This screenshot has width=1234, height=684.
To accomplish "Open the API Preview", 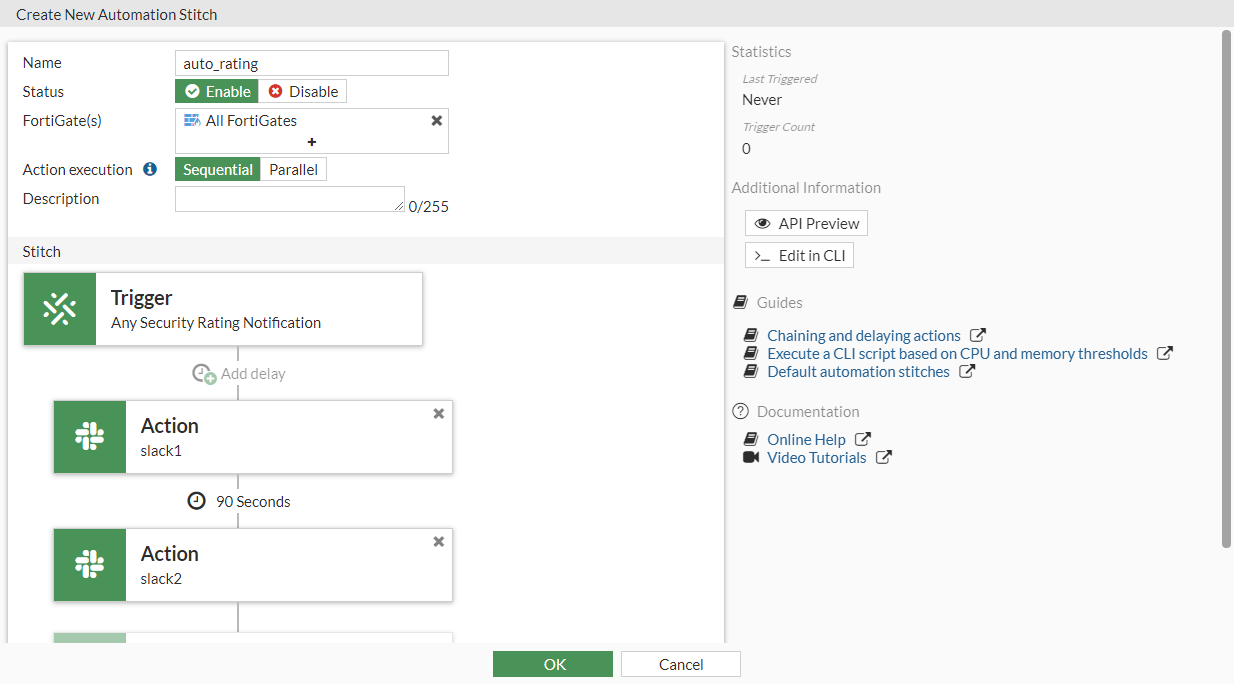I will click(806, 223).
